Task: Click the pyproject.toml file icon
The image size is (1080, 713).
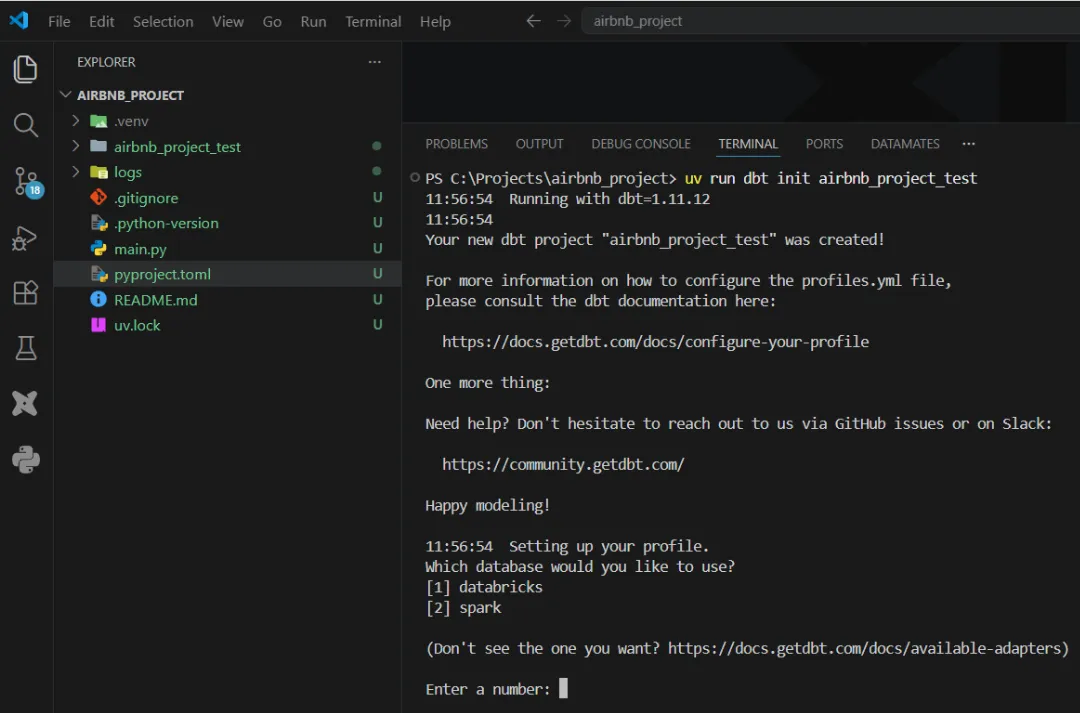Action: pyautogui.click(x=98, y=274)
